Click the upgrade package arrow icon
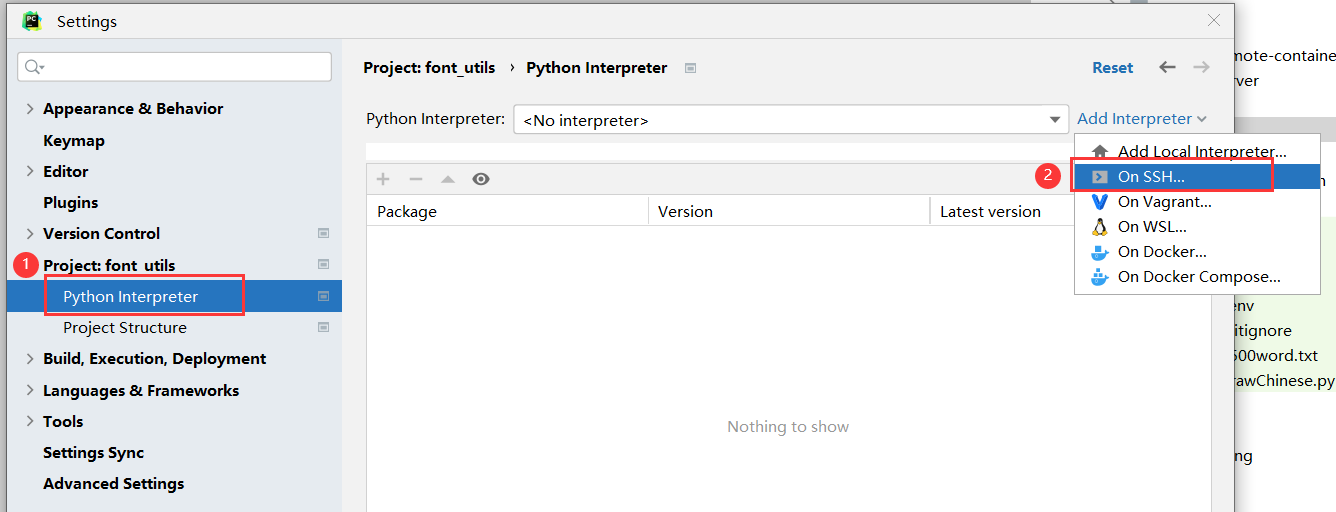 tap(448, 179)
